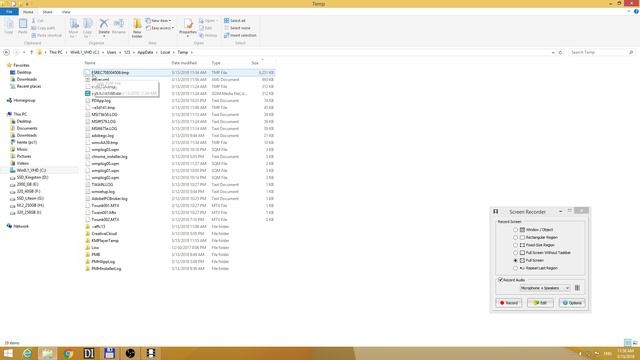Select Full Screen Without Taskbar option
This screenshot has height=360, width=640.
[x=516, y=253]
